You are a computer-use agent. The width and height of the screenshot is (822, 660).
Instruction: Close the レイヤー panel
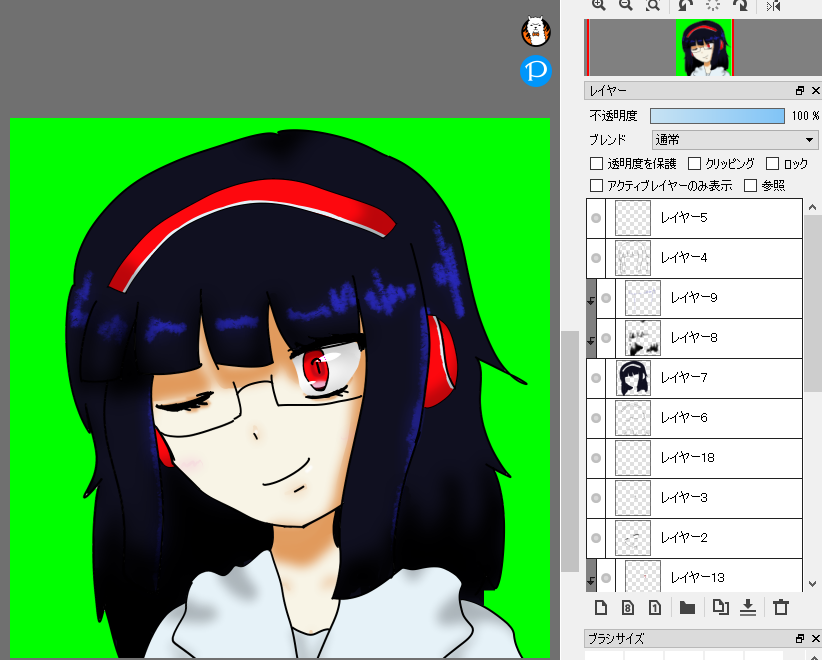(816, 91)
